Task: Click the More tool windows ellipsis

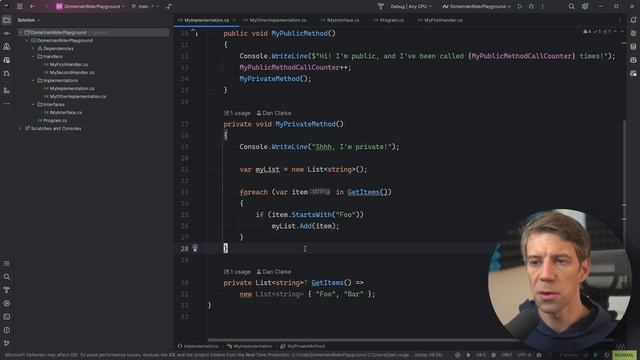Action: [x=7, y=104]
